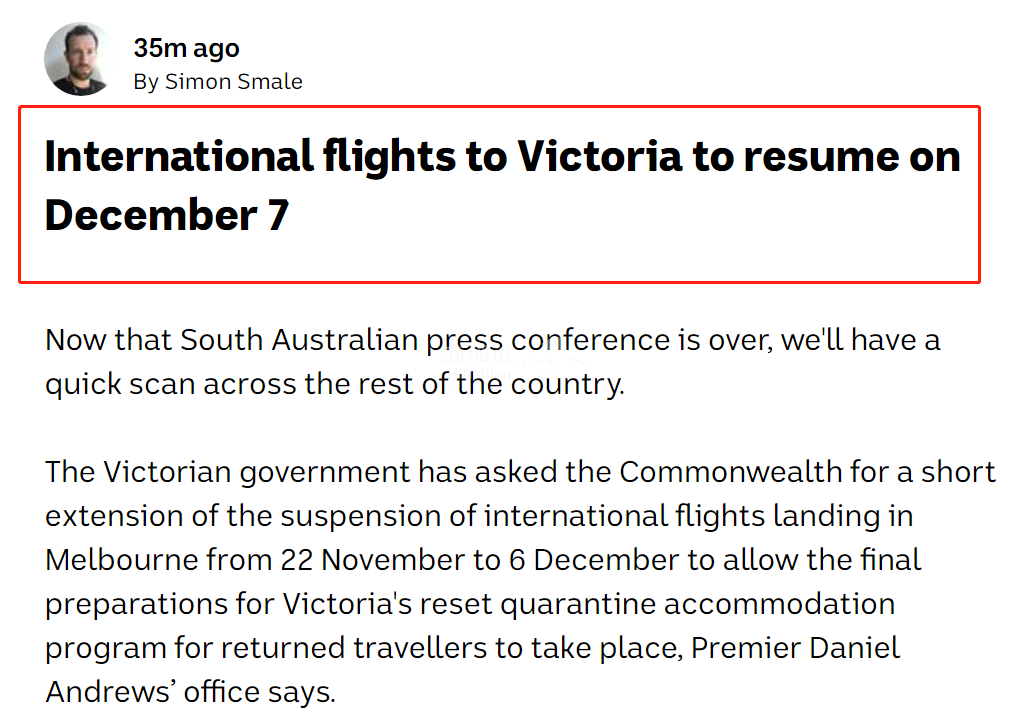The image size is (1033, 721).
Task: Click "December 7" in the headline
Action: (167, 215)
